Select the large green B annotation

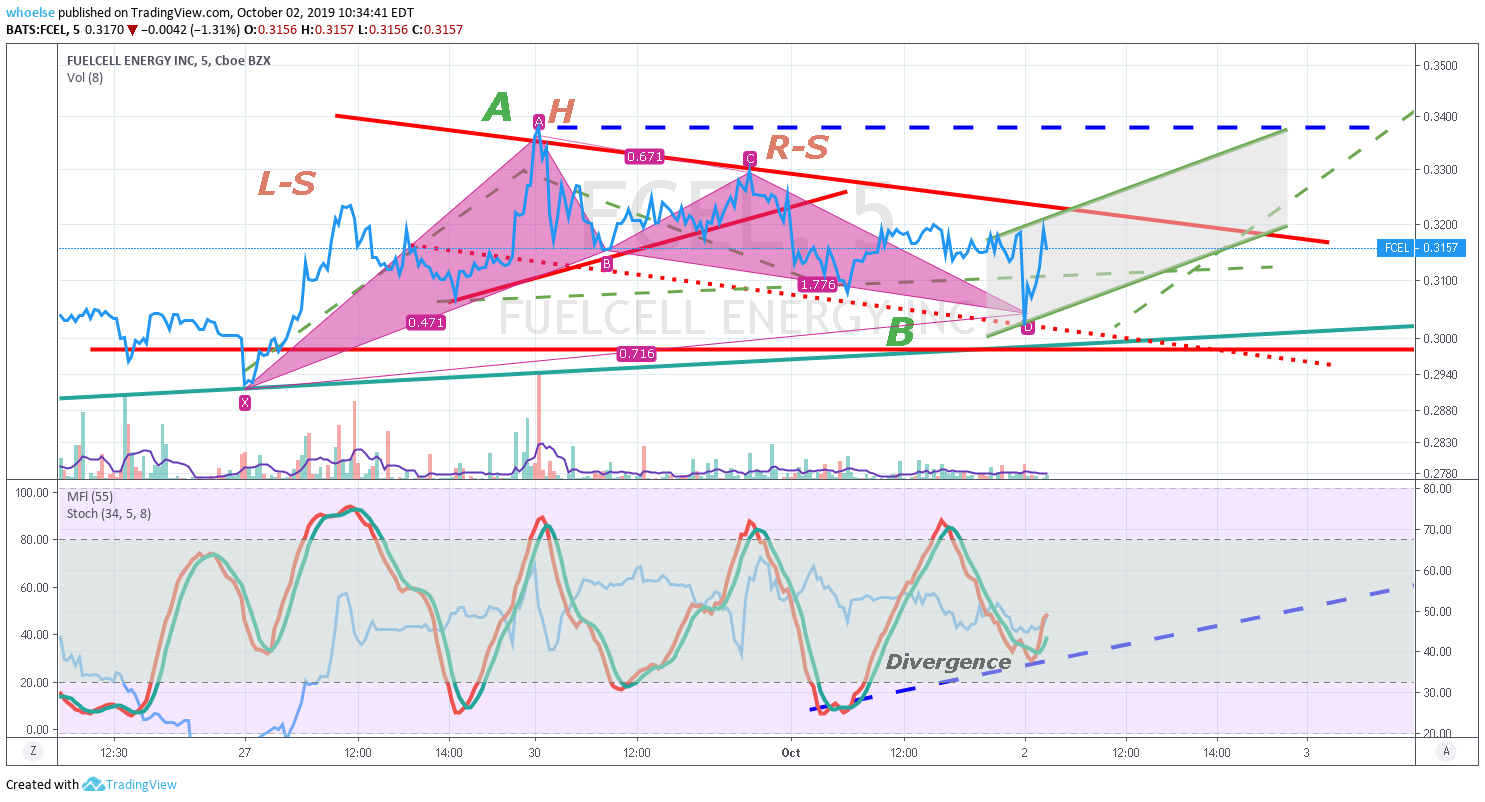click(900, 332)
